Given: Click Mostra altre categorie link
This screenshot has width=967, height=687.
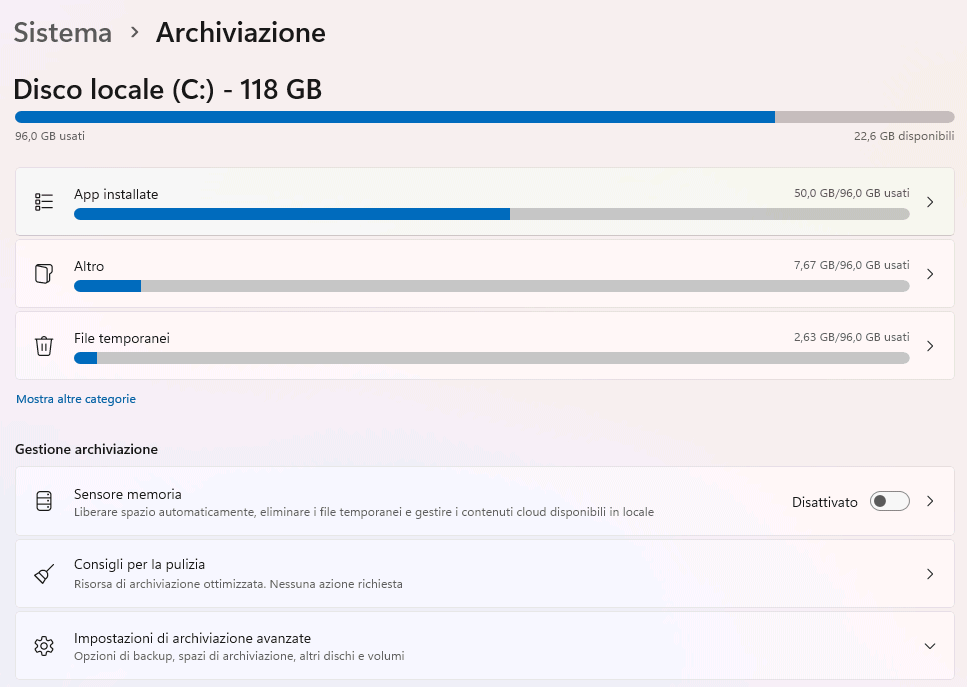Looking at the screenshot, I should pyautogui.click(x=76, y=399).
